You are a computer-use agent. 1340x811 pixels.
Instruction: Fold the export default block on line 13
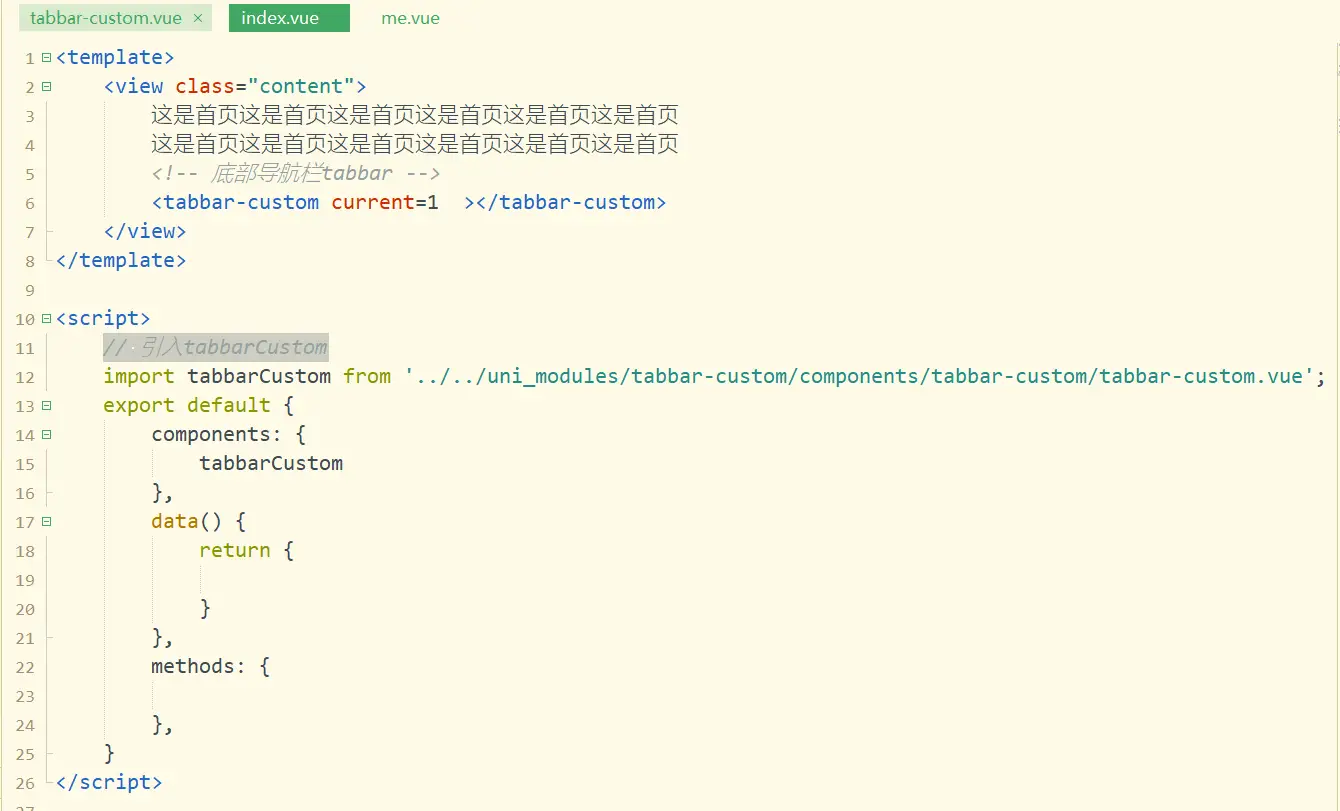[46, 406]
